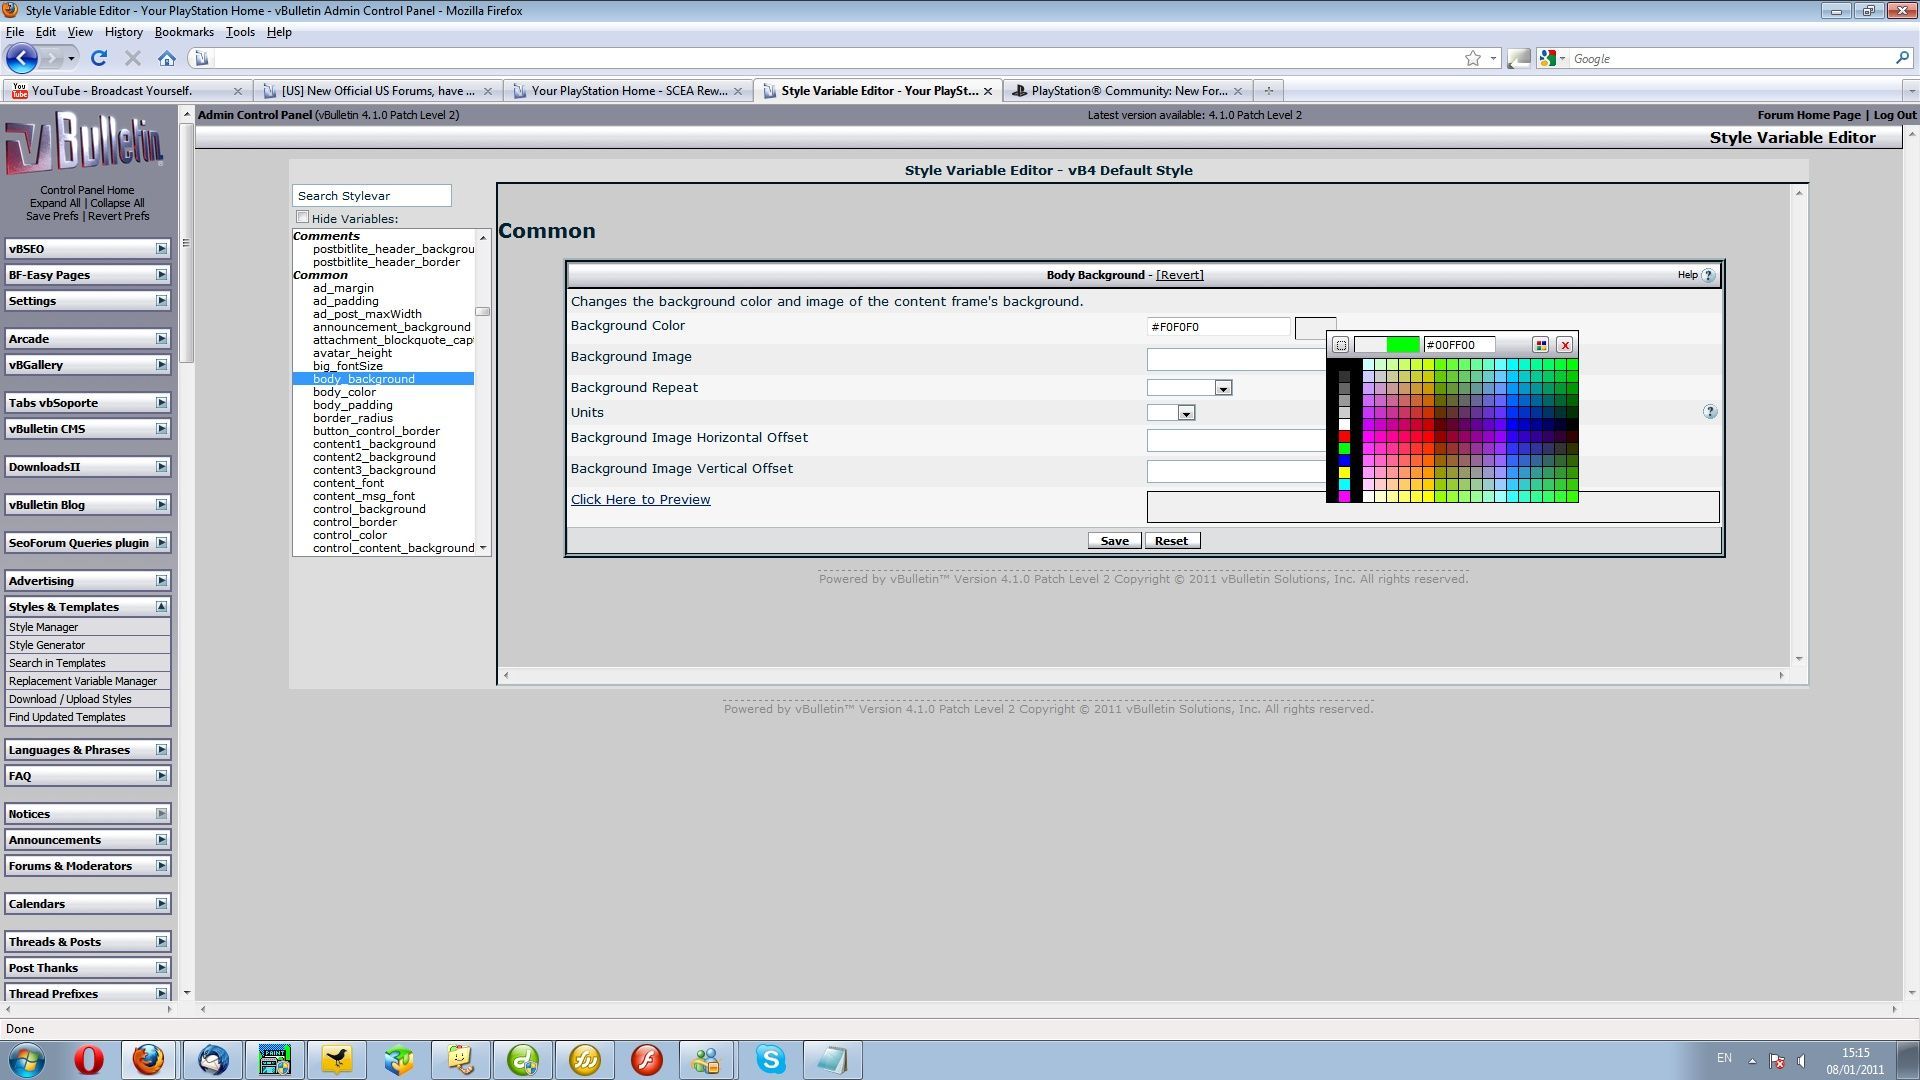Click the Google search magnifier icon

pyautogui.click(x=1902, y=58)
